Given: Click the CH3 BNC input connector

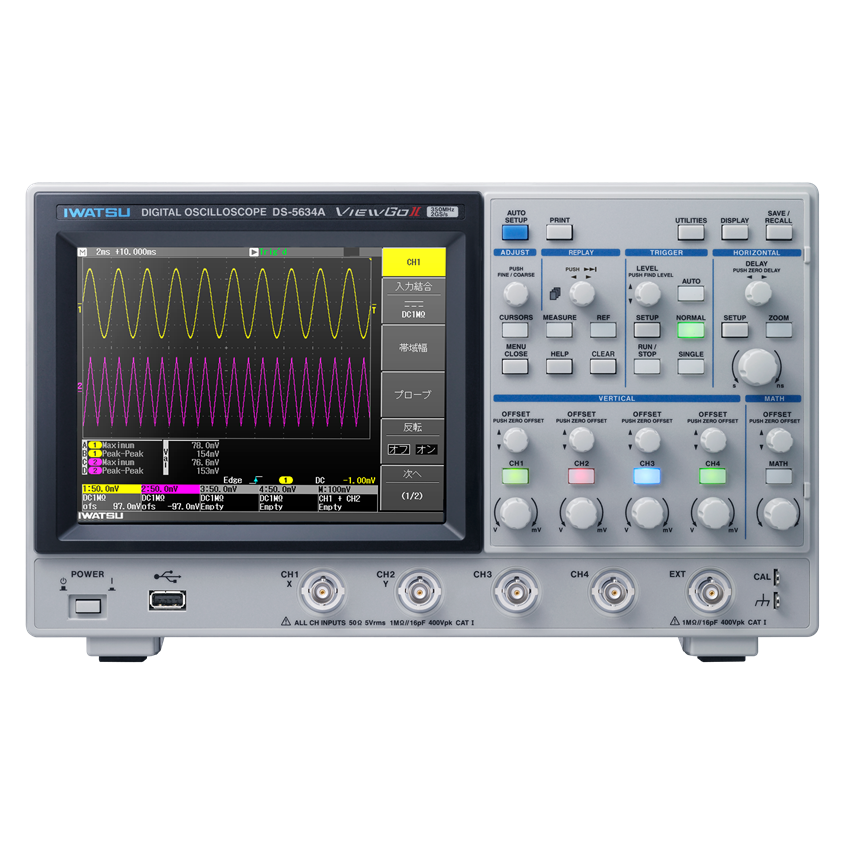Looking at the screenshot, I should tap(516, 592).
